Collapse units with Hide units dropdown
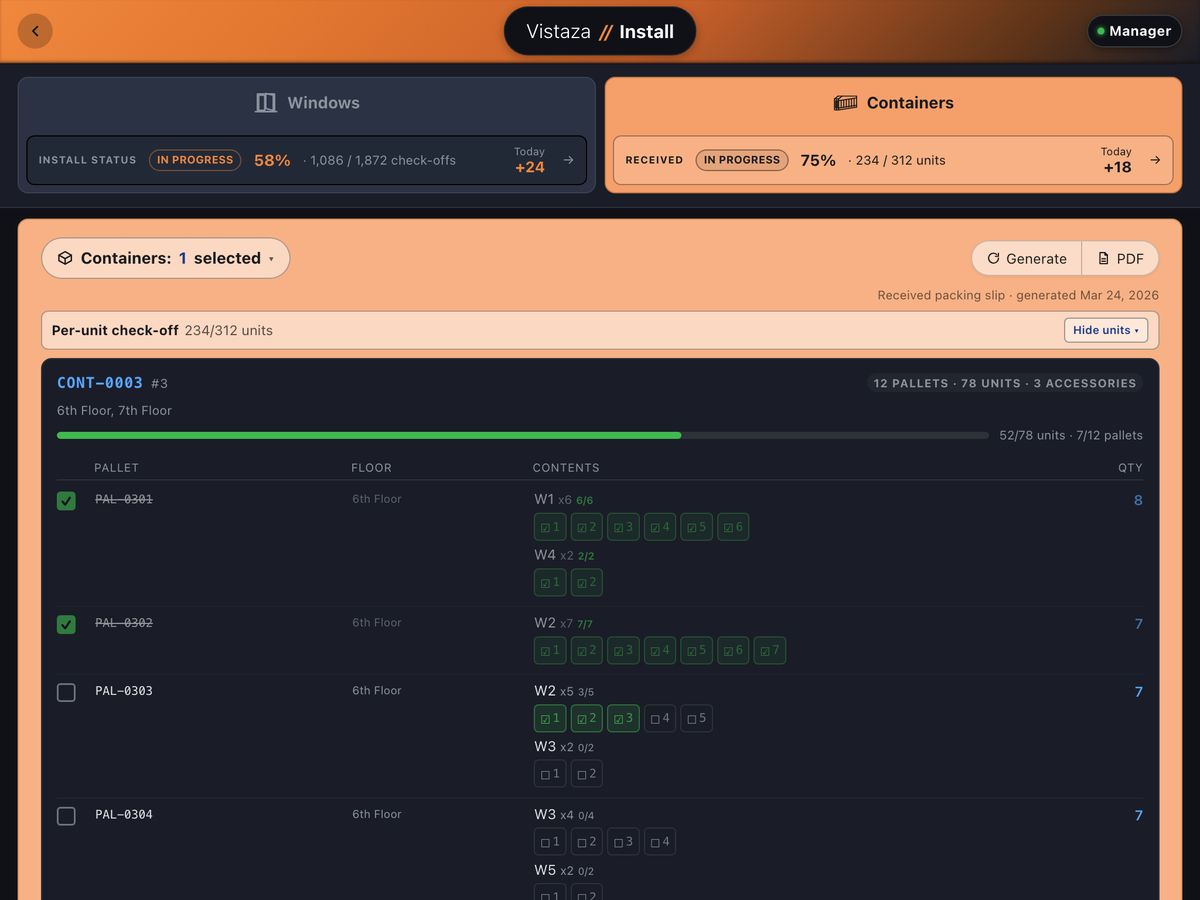This screenshot has height=900, width=1200. (1106, 330)
